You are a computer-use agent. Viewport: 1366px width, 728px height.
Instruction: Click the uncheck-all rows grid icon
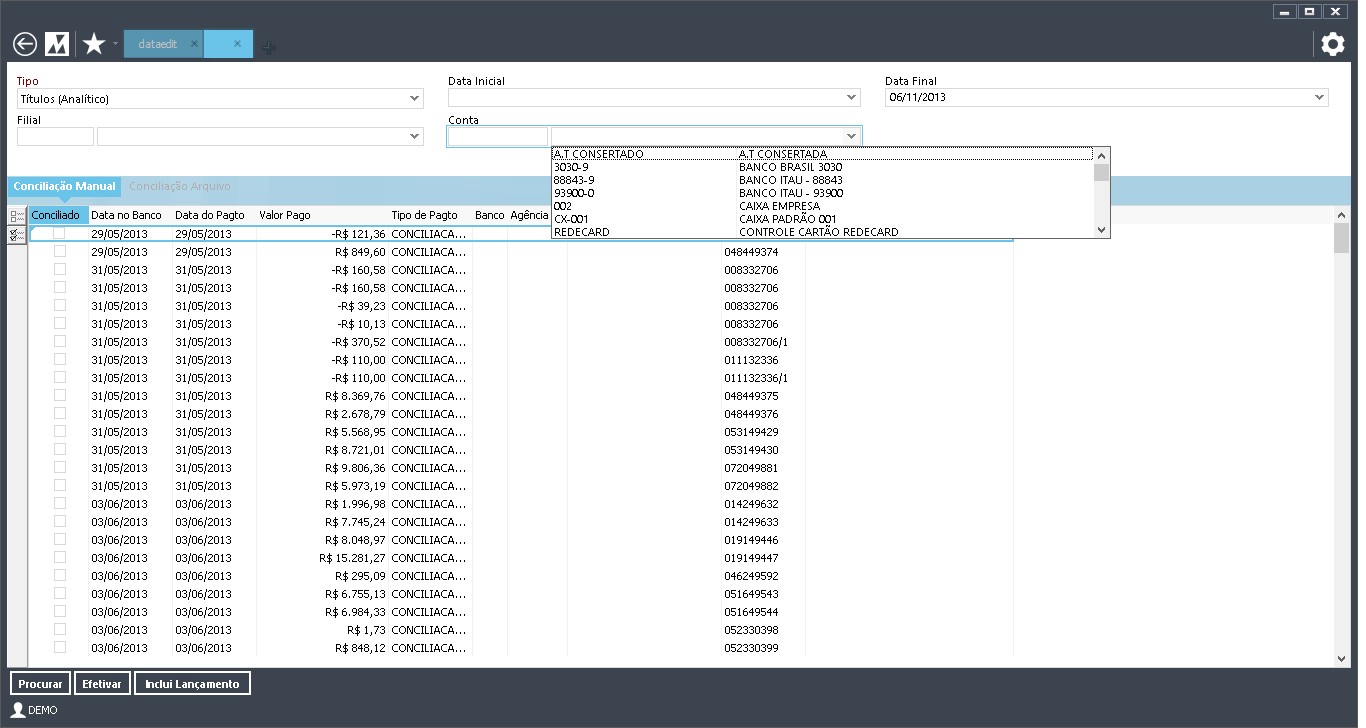(17, 216)
